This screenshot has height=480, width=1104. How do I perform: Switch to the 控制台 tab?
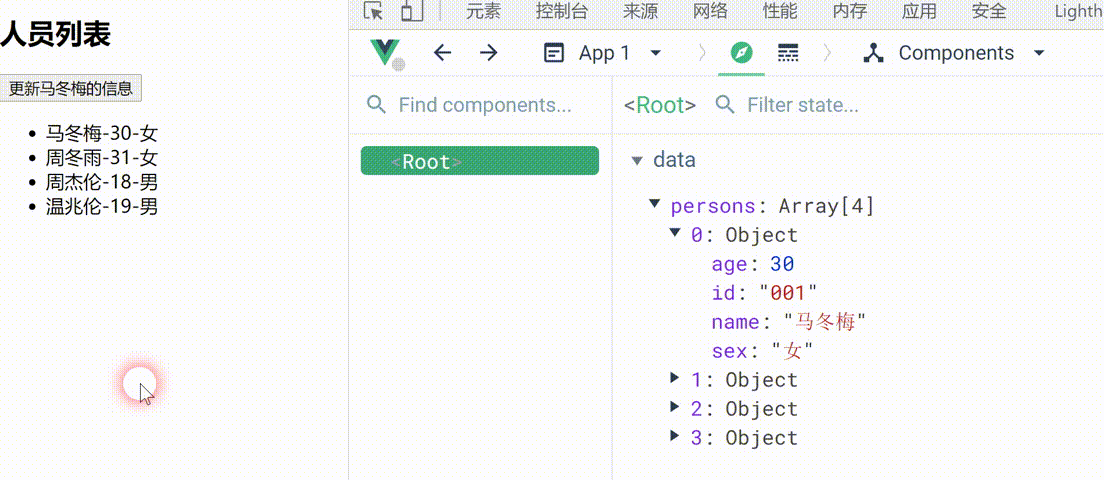click(x=561, y=11)
